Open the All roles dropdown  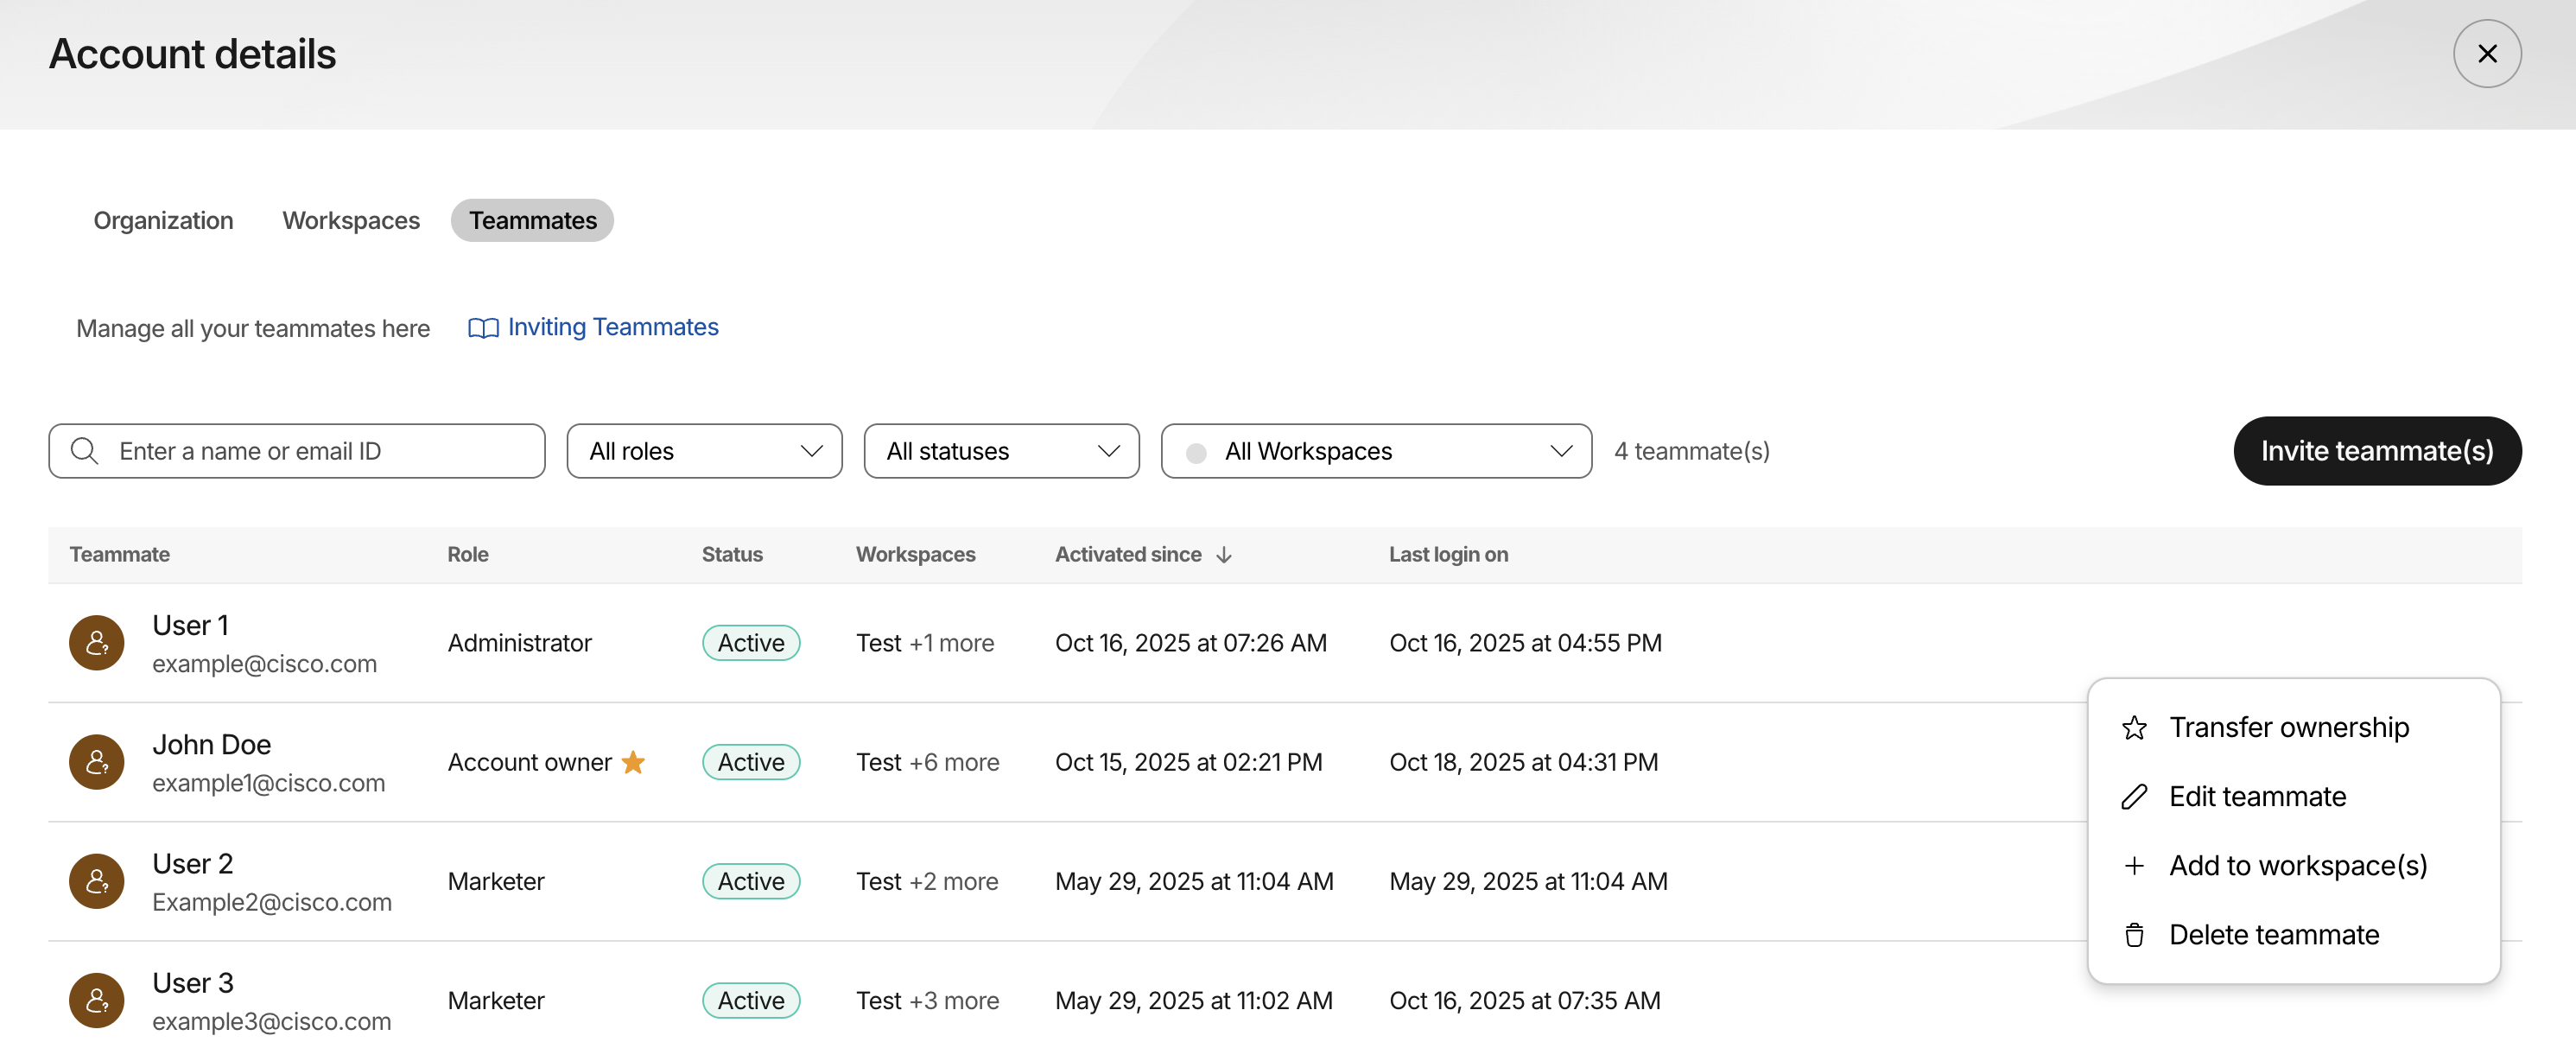tap(704, 451)
